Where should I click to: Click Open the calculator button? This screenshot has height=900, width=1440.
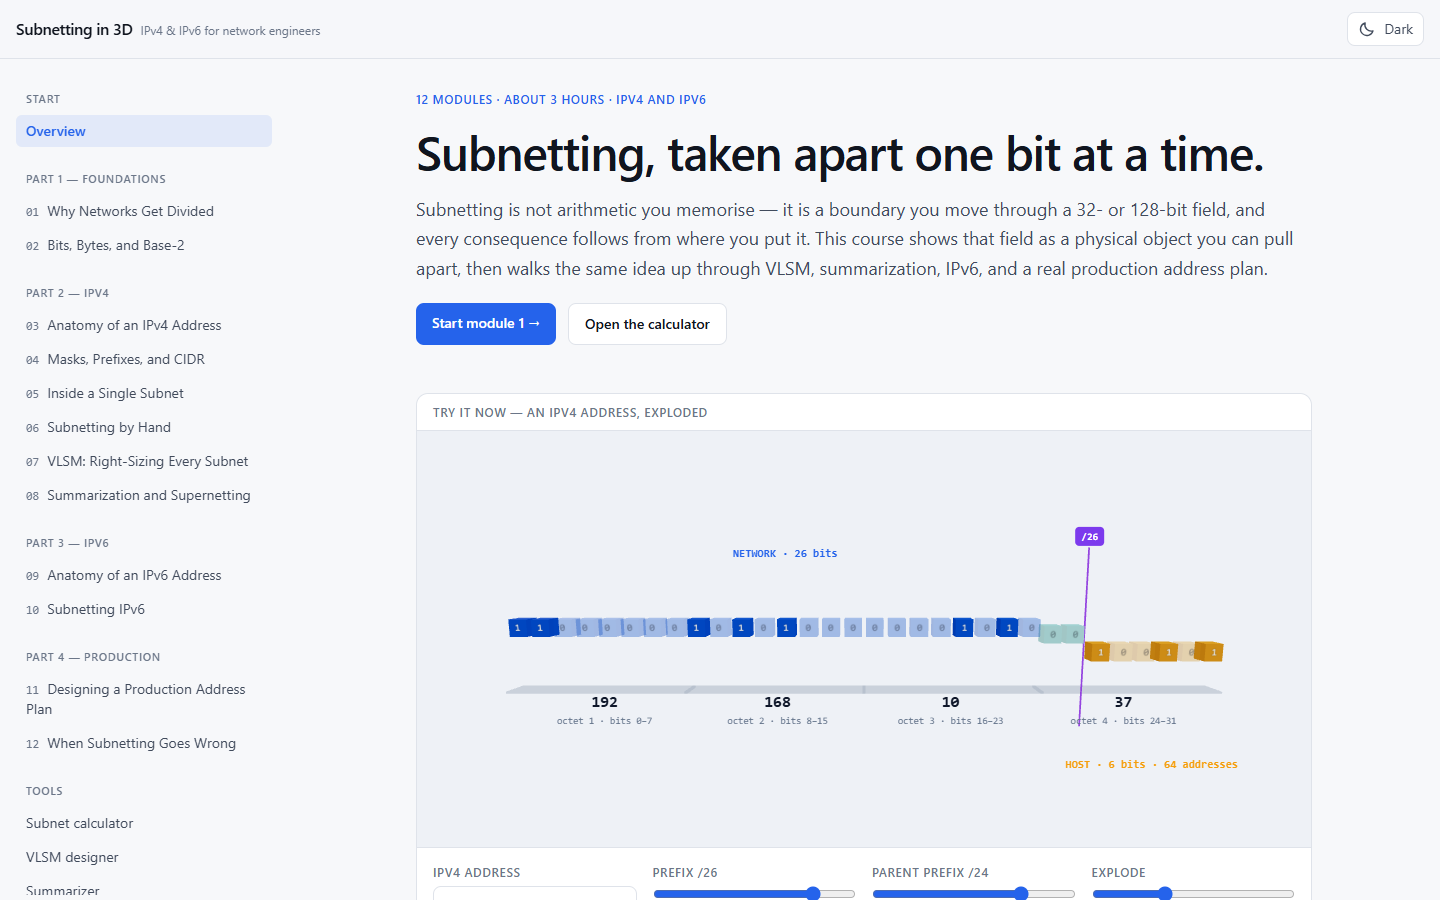647,324
